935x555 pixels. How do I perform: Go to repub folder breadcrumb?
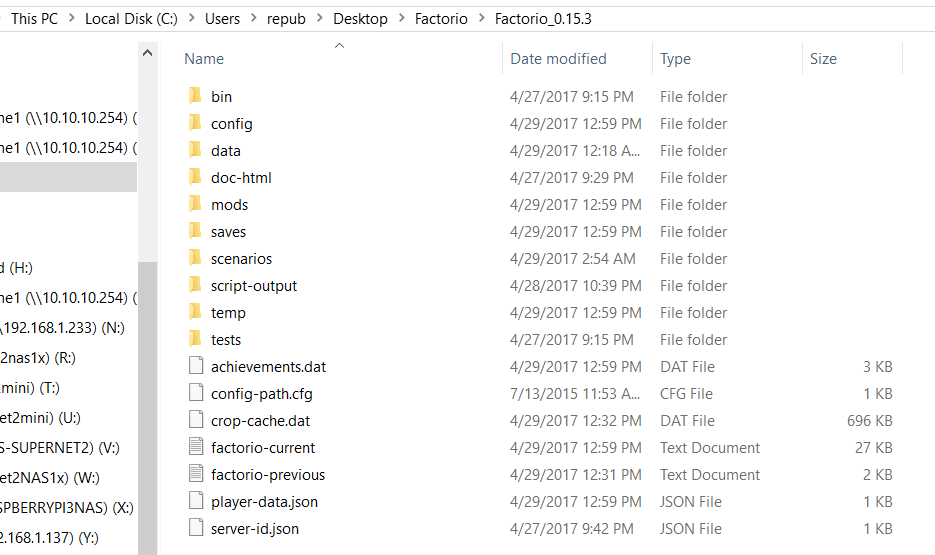(x=286, y=19)
